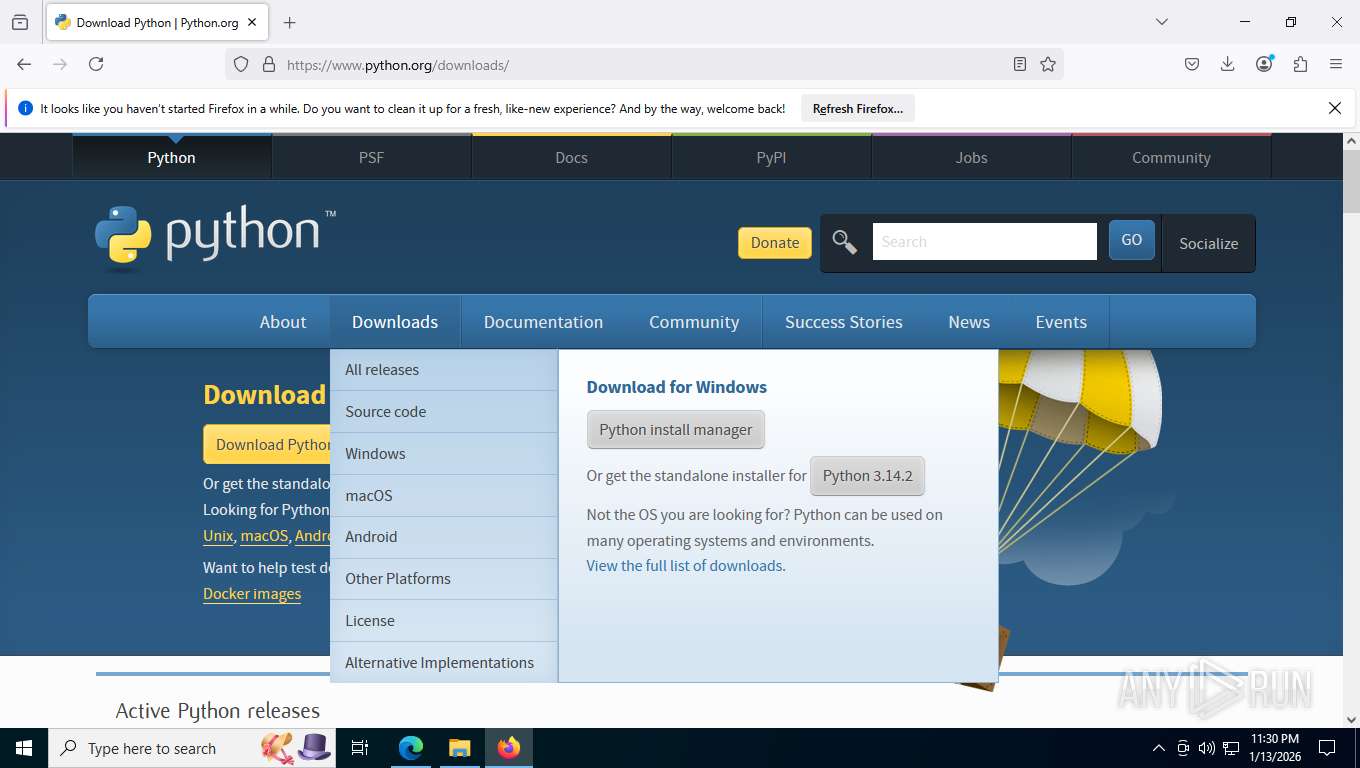Switch to the Jobs top tab
The image size is (1360, 768).
[971, 157]
